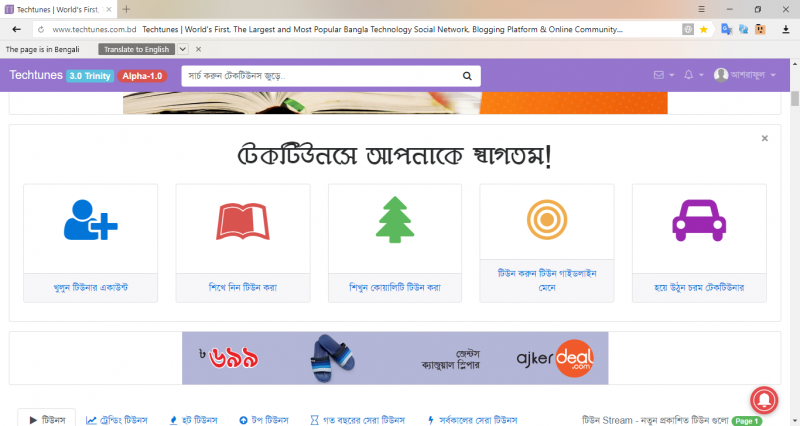The image size is (800, 426).
Task: Open the notifications bell in header
Action: point(688,75)
